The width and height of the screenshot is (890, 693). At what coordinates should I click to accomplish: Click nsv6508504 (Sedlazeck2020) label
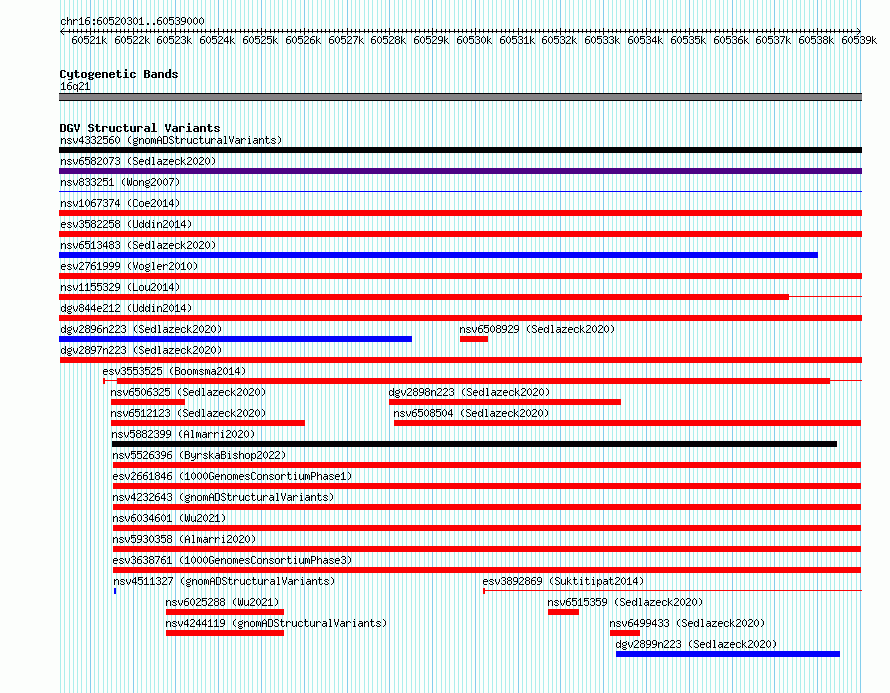[471, 413]
